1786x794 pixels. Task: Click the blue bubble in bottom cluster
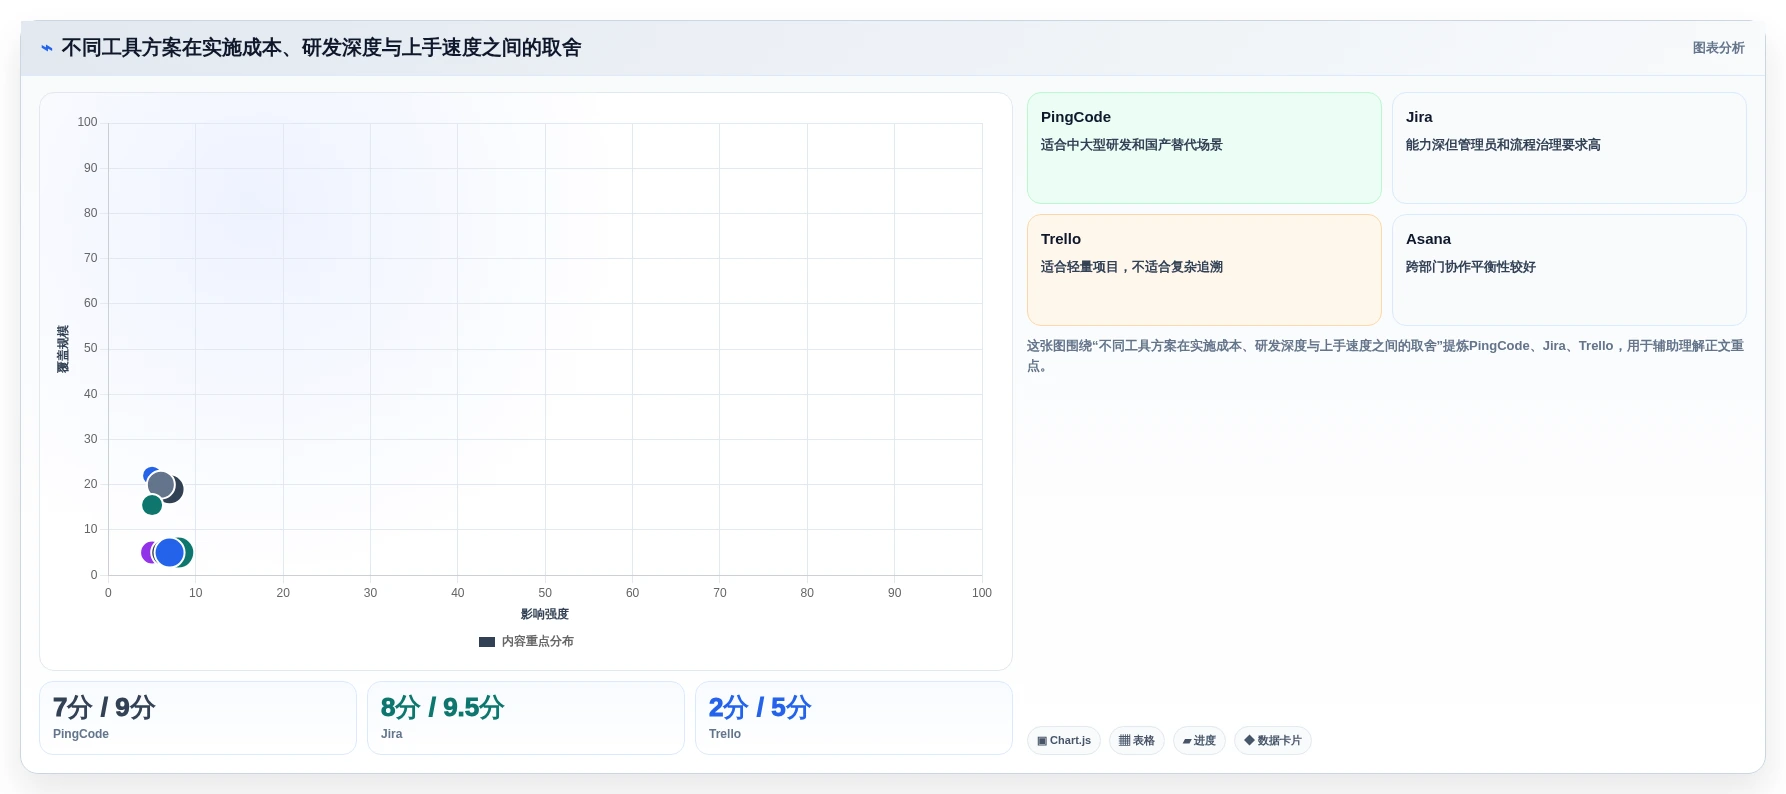170,552
